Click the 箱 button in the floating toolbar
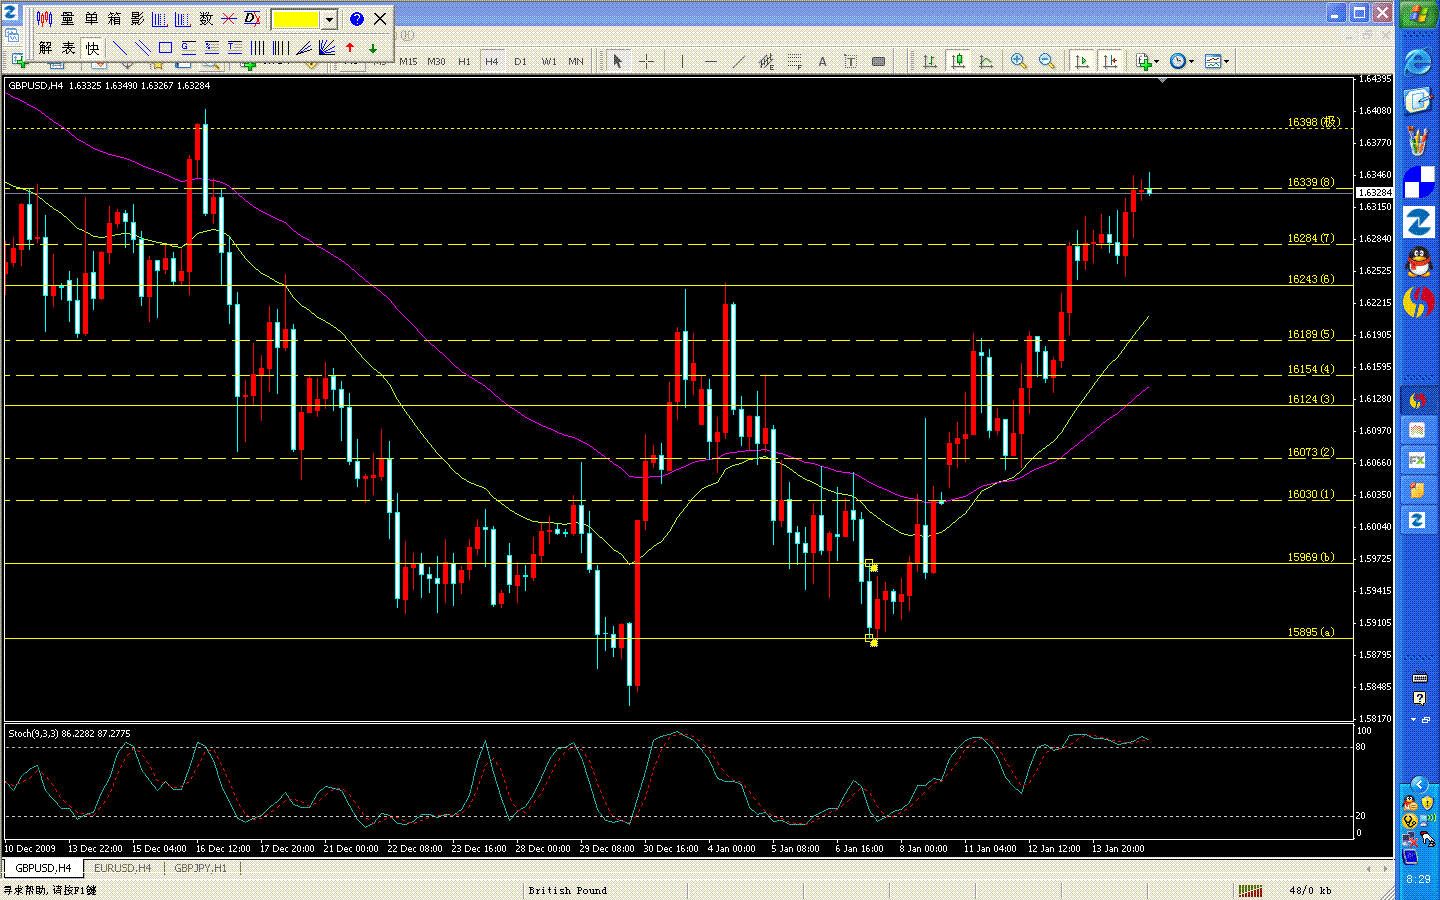This screenshot has width=1440, height=900. click(x=114, y=19)
